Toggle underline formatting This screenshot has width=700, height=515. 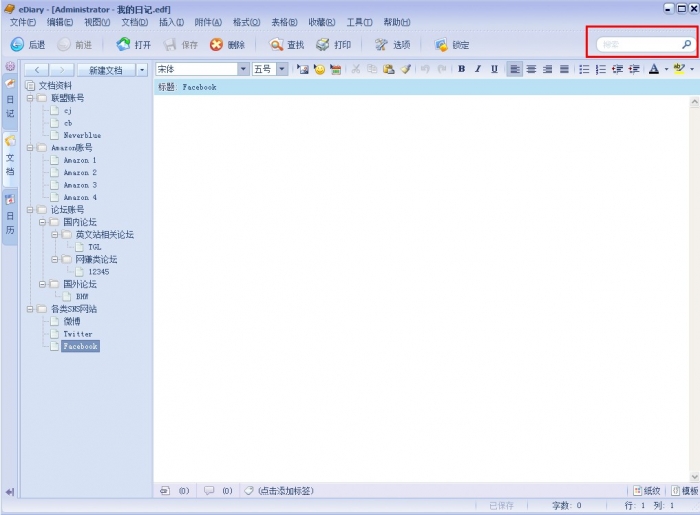pos(494,69)
